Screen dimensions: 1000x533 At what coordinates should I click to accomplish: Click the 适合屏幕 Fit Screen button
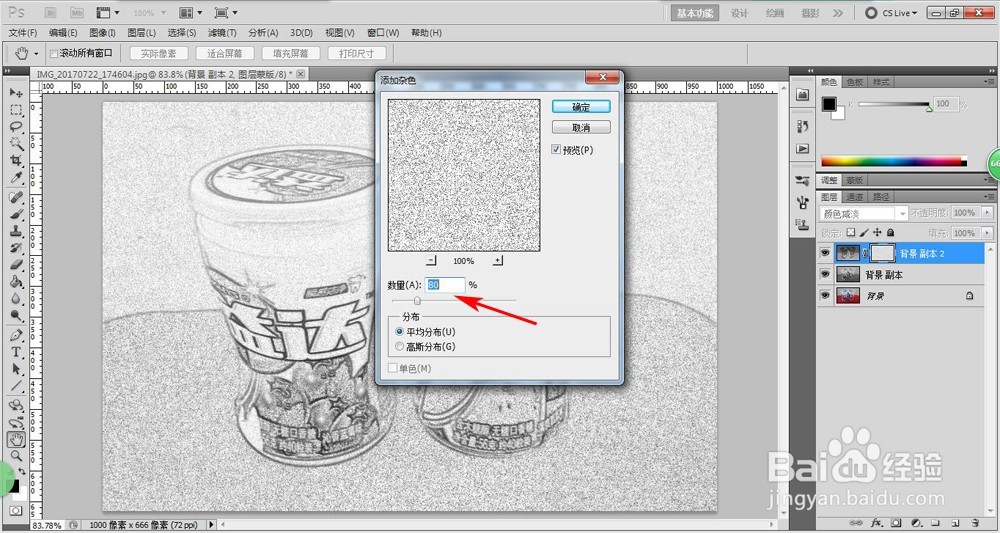(225, 54)
